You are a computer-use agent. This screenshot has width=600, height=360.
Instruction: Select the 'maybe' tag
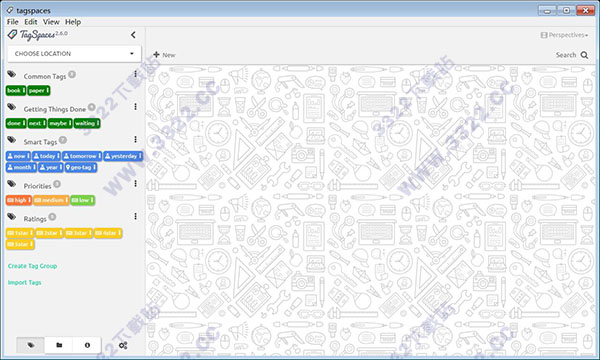(60, 123)
